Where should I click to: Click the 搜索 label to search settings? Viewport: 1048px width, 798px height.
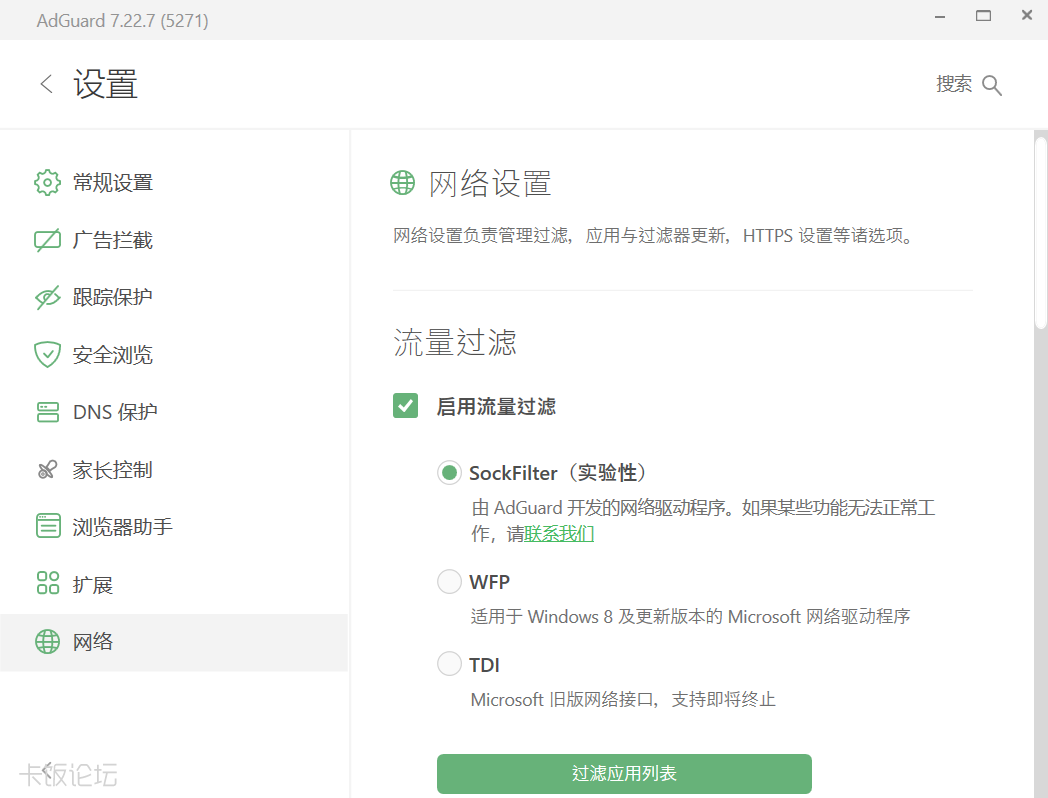[x=954, y=84]
